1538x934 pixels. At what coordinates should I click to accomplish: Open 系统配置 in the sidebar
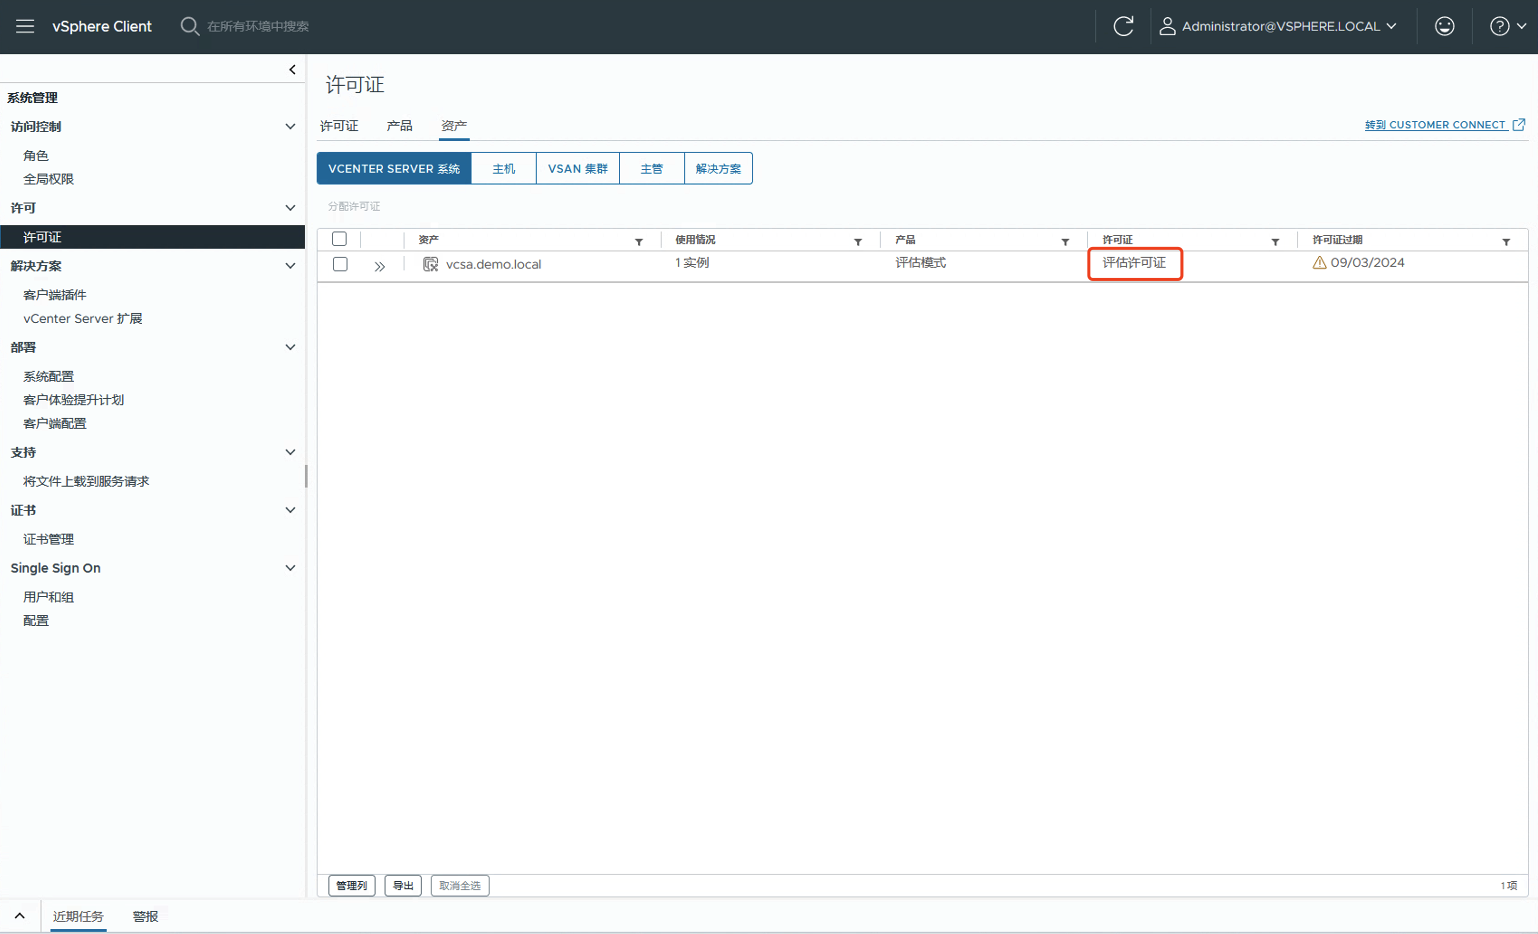pos(49,376)
